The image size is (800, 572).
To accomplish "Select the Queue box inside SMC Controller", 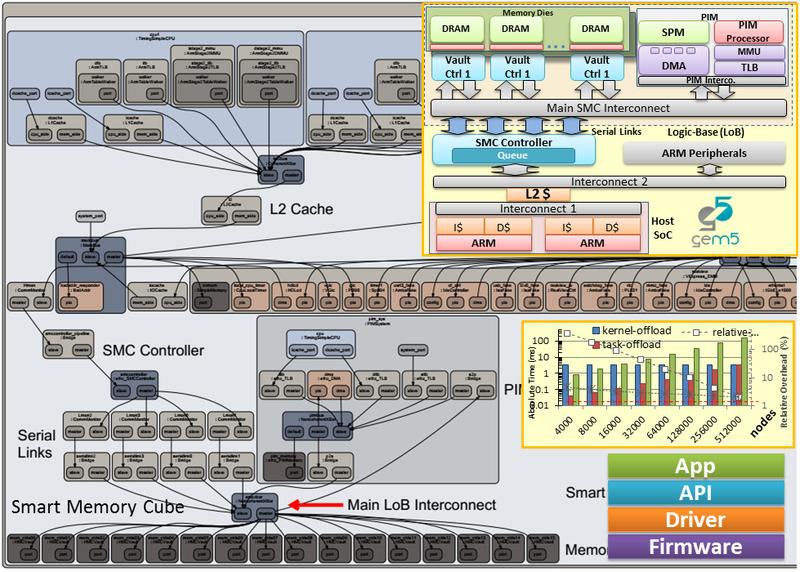I will coord(513,156).
